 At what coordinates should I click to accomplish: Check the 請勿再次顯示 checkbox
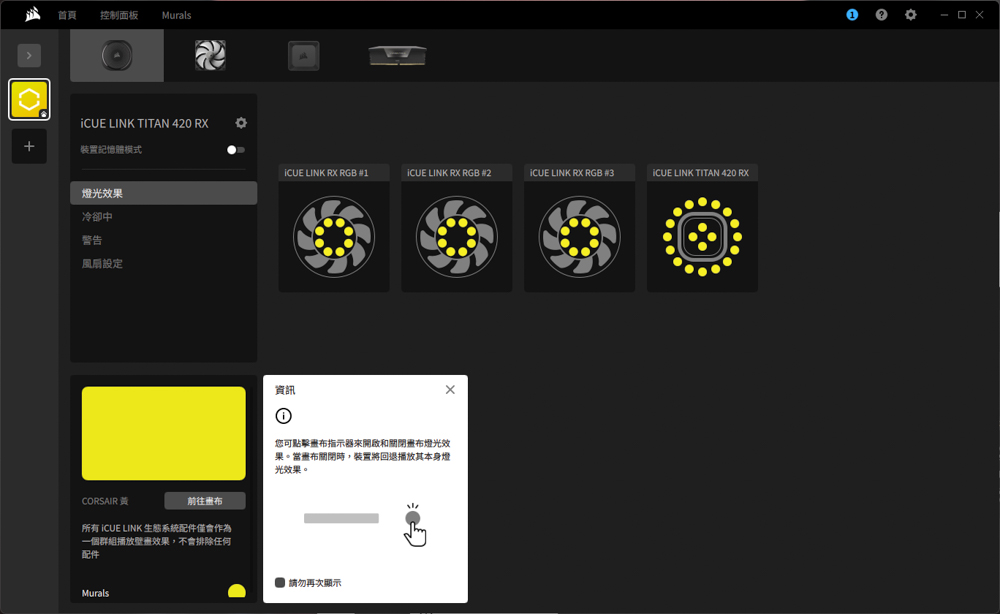point(279,583)
